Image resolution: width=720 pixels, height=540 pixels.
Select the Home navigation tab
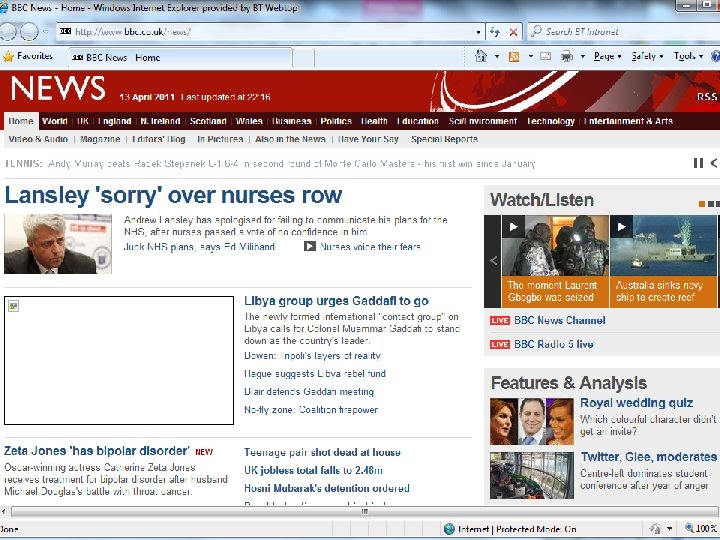tap(21, 121)
